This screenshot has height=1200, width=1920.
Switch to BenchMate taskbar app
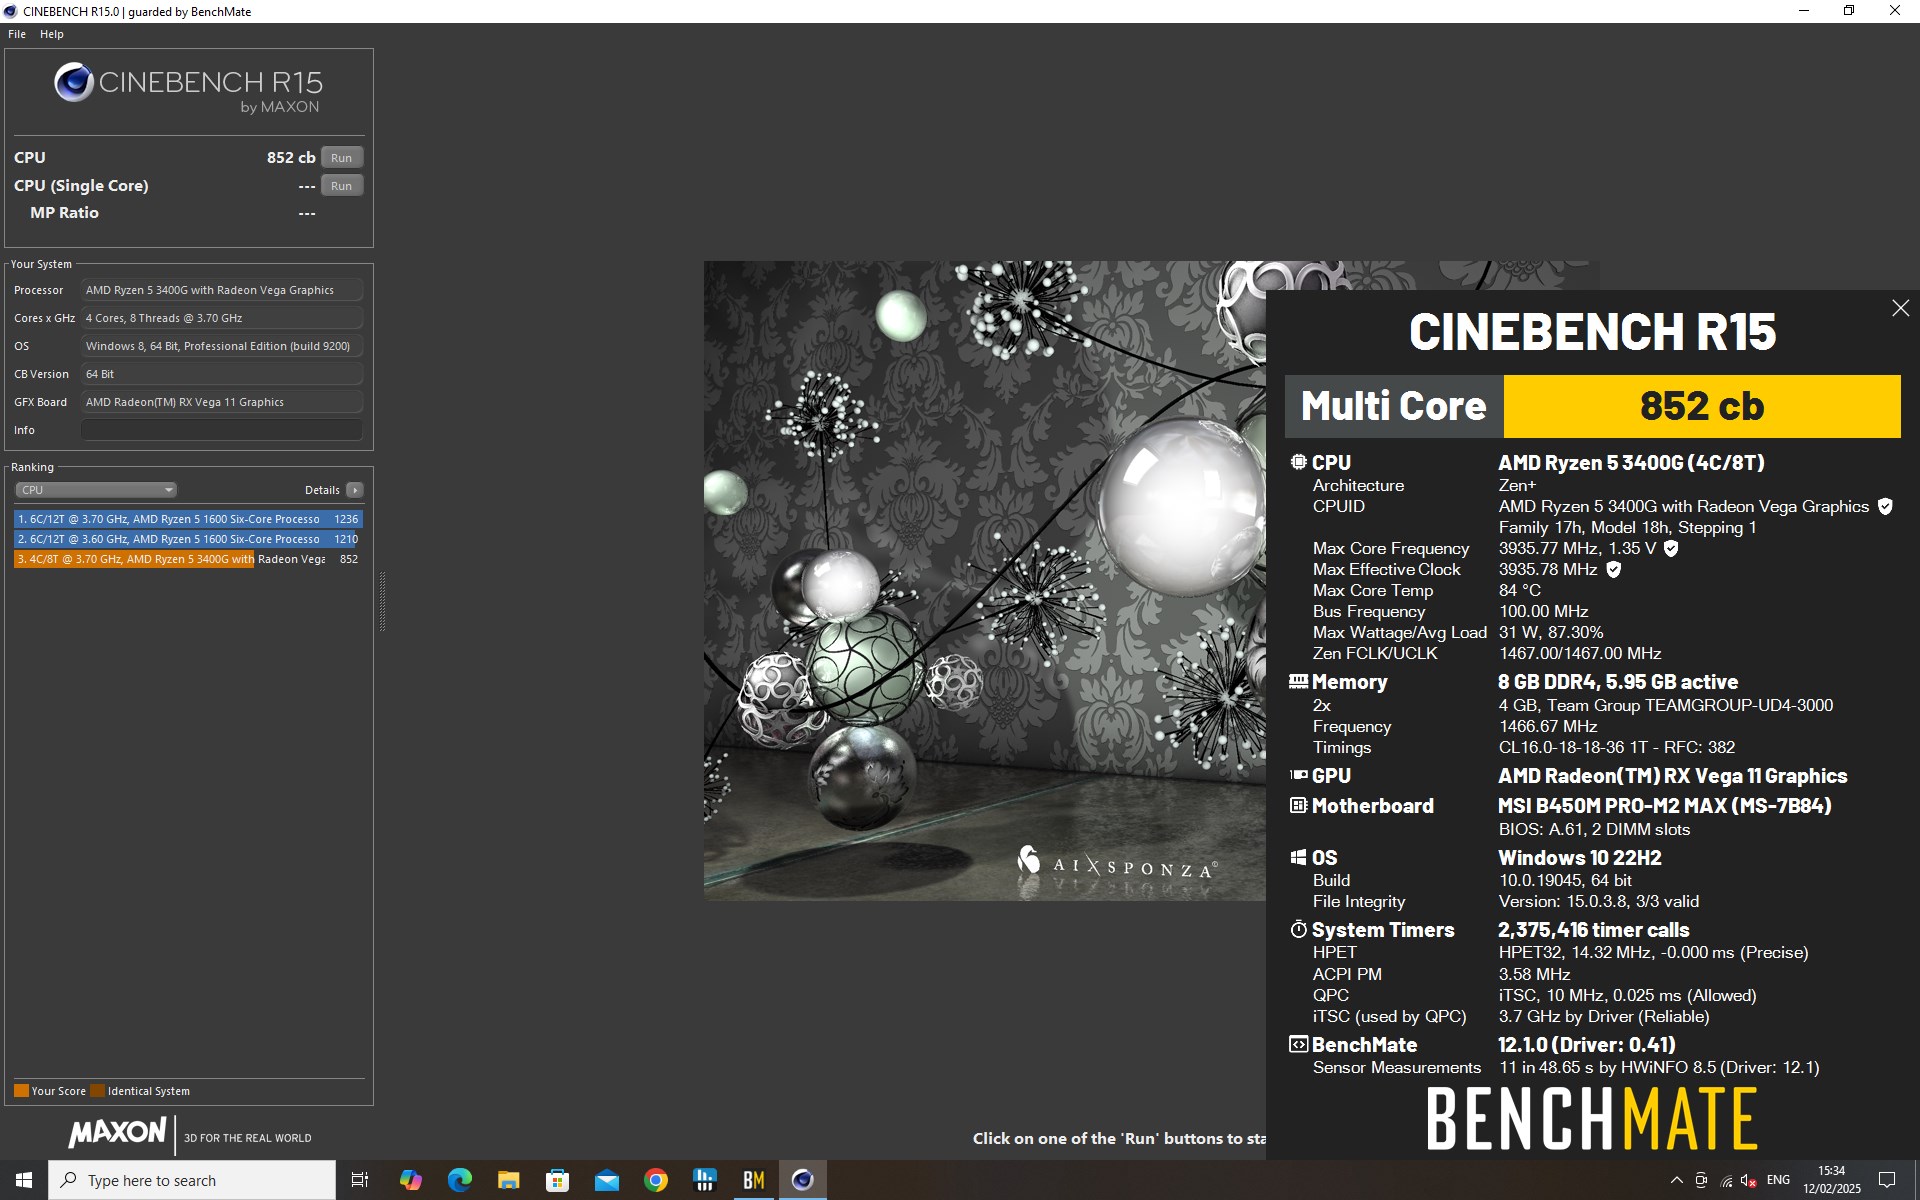pos(754,1180)
